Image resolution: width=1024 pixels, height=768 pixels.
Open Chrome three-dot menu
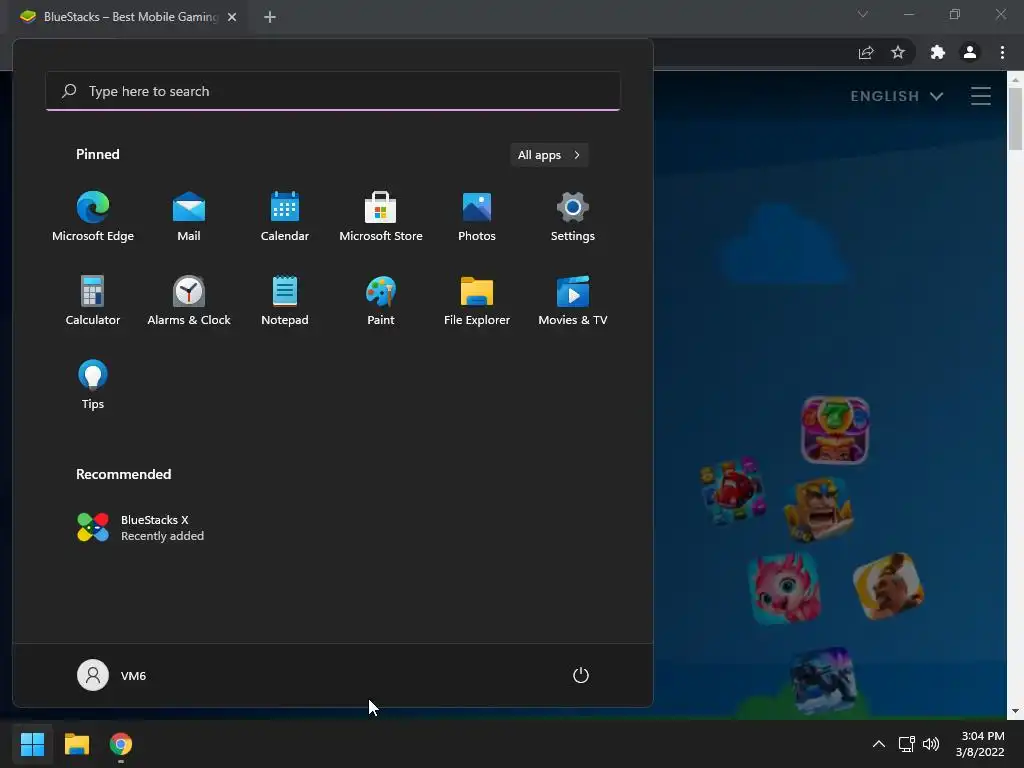click(x=1002, y=52)
